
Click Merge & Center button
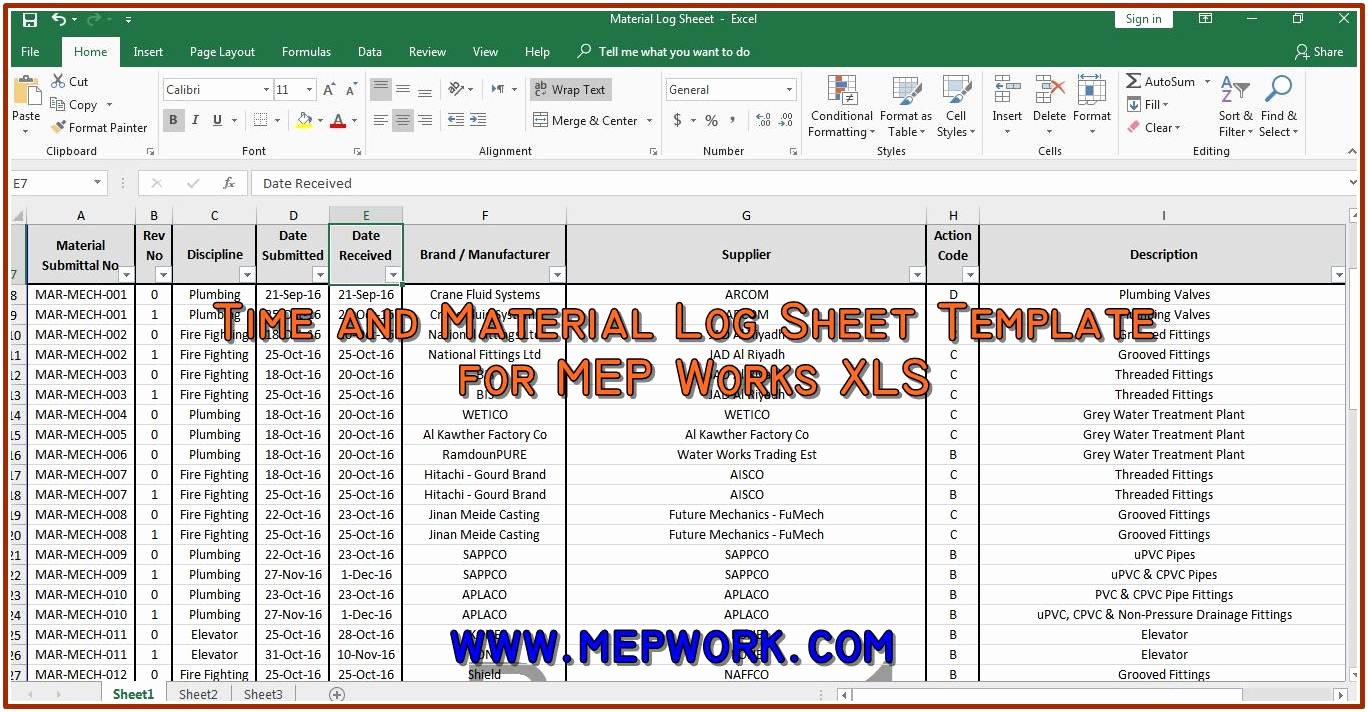click(585, 121)
